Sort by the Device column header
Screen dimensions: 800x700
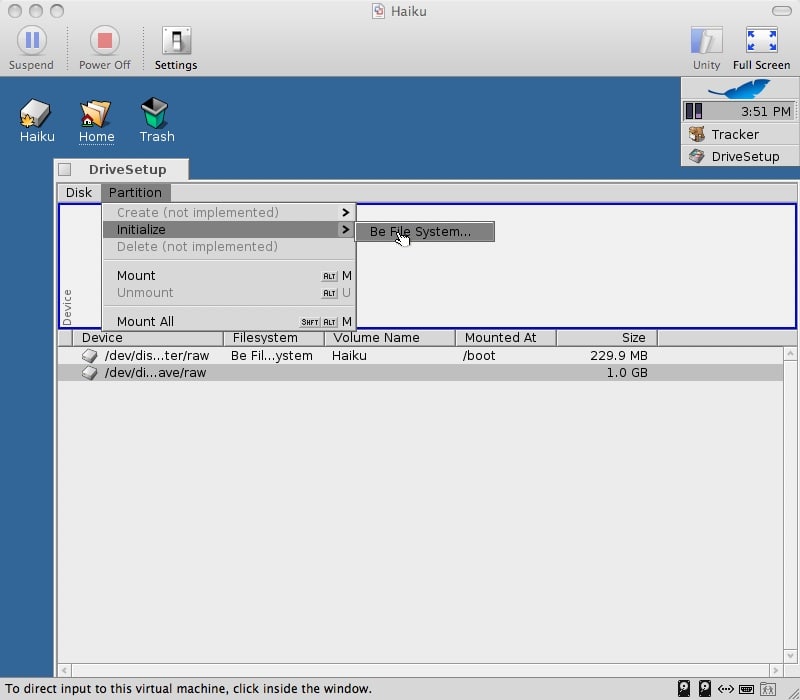click(x=148, y=338)
